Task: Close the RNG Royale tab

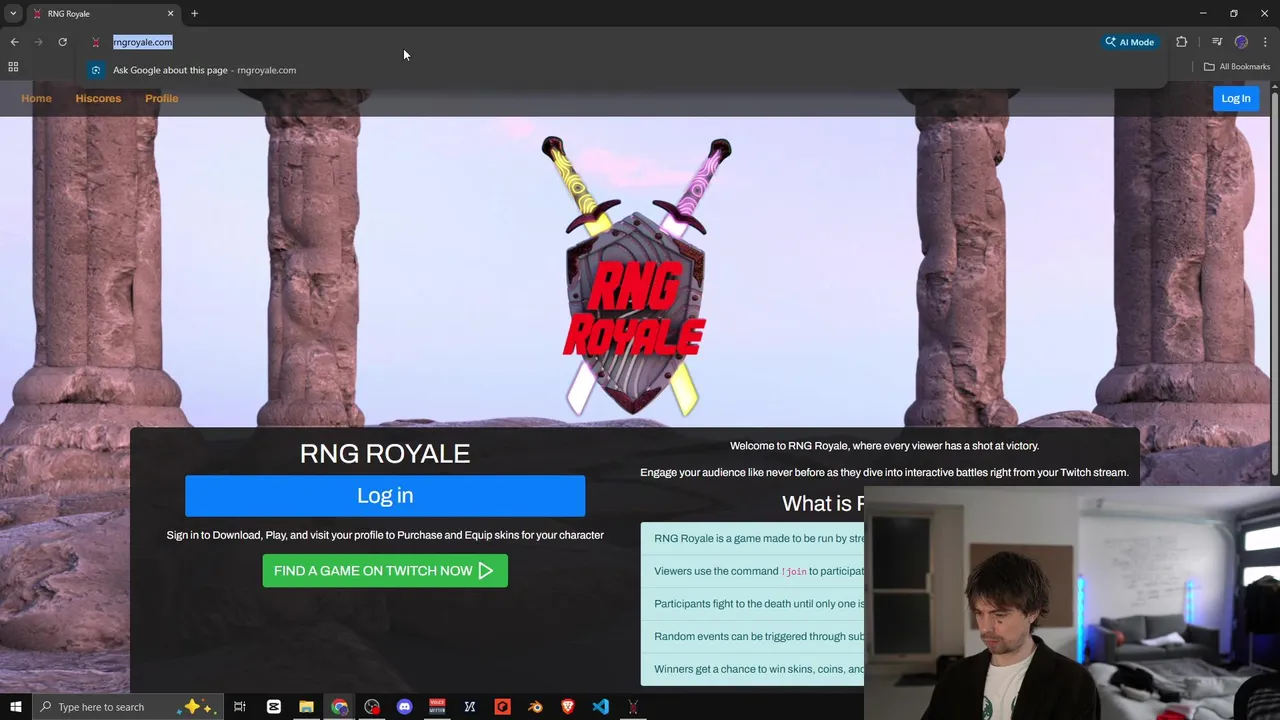Action: [170, 13]
